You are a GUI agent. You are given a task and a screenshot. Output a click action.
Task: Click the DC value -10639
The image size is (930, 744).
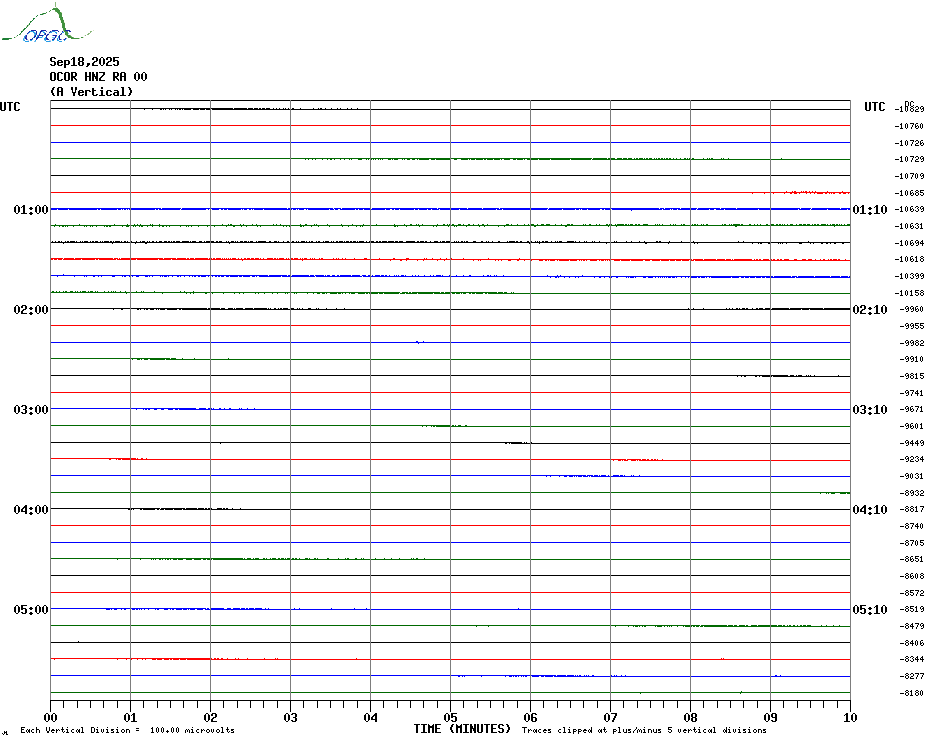(909, 209)
